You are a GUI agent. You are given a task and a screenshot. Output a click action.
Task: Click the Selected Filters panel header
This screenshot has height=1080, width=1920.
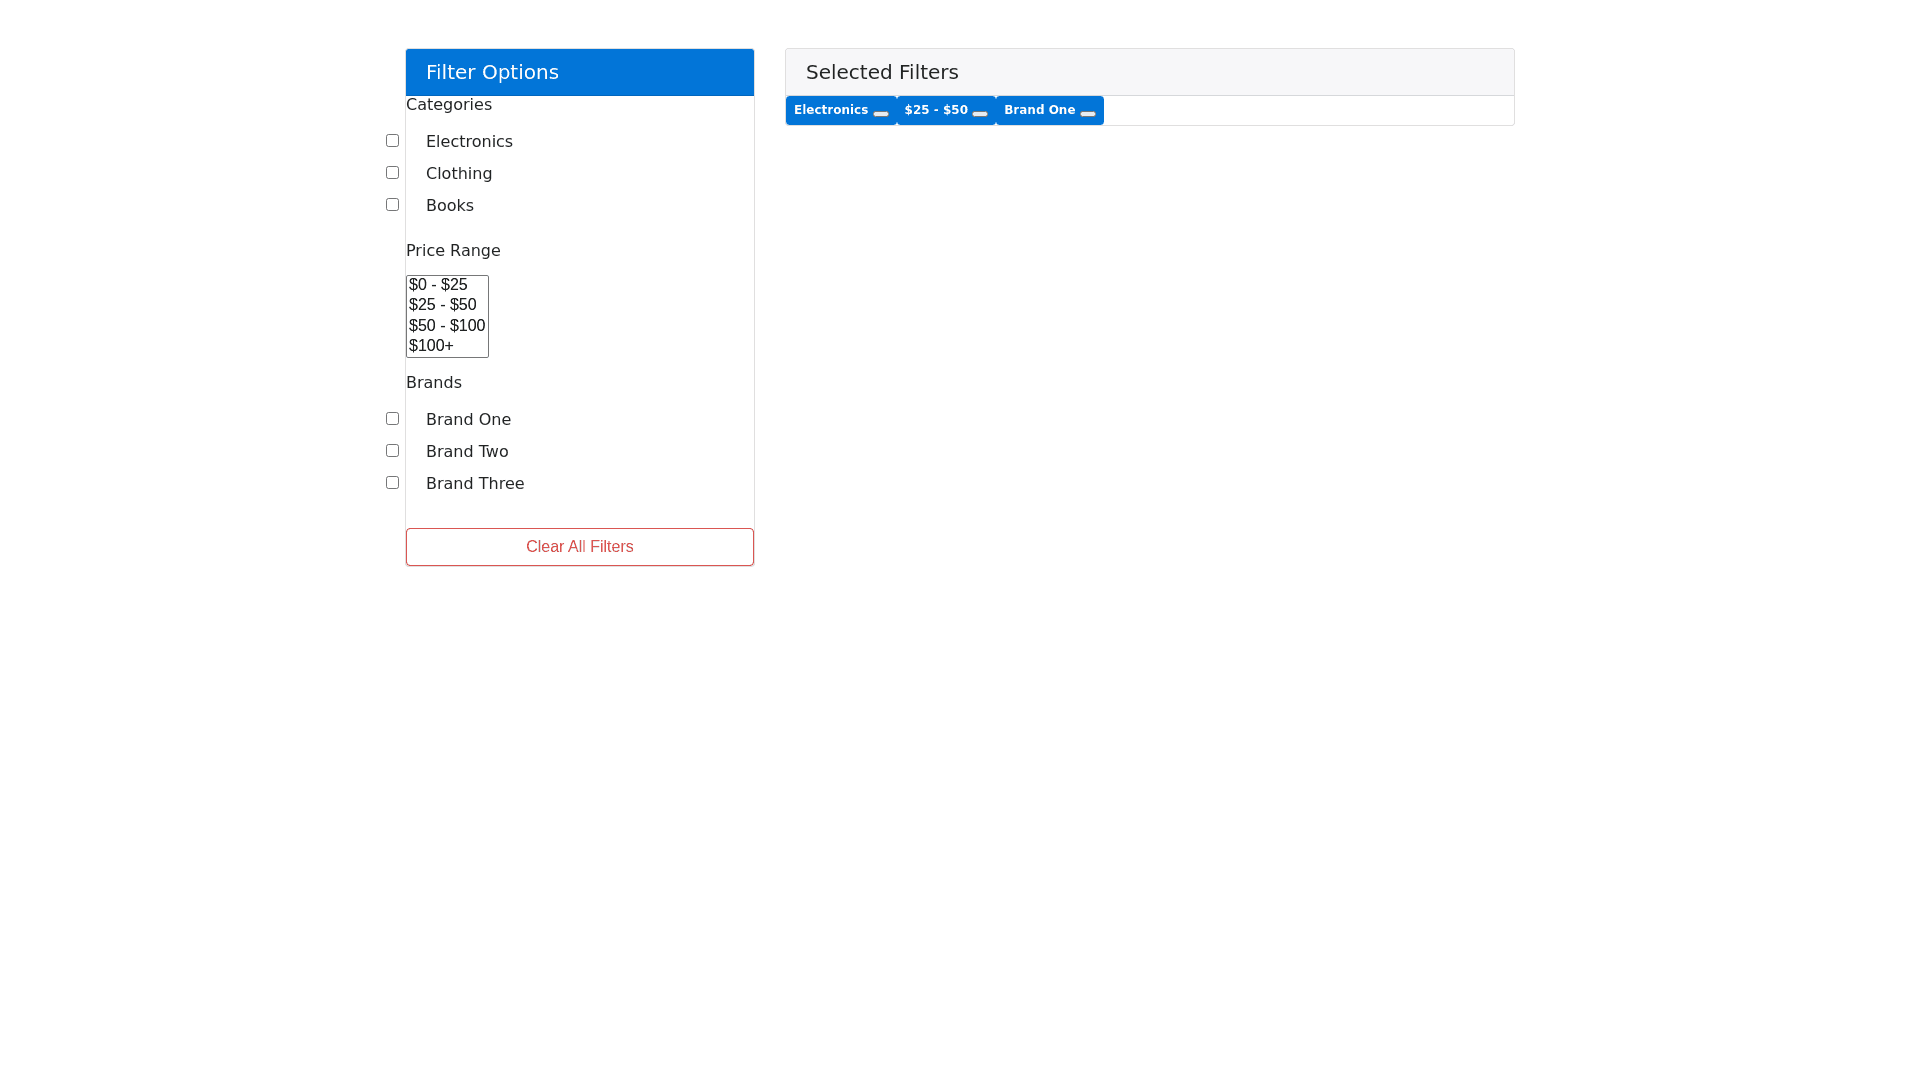1149,72
